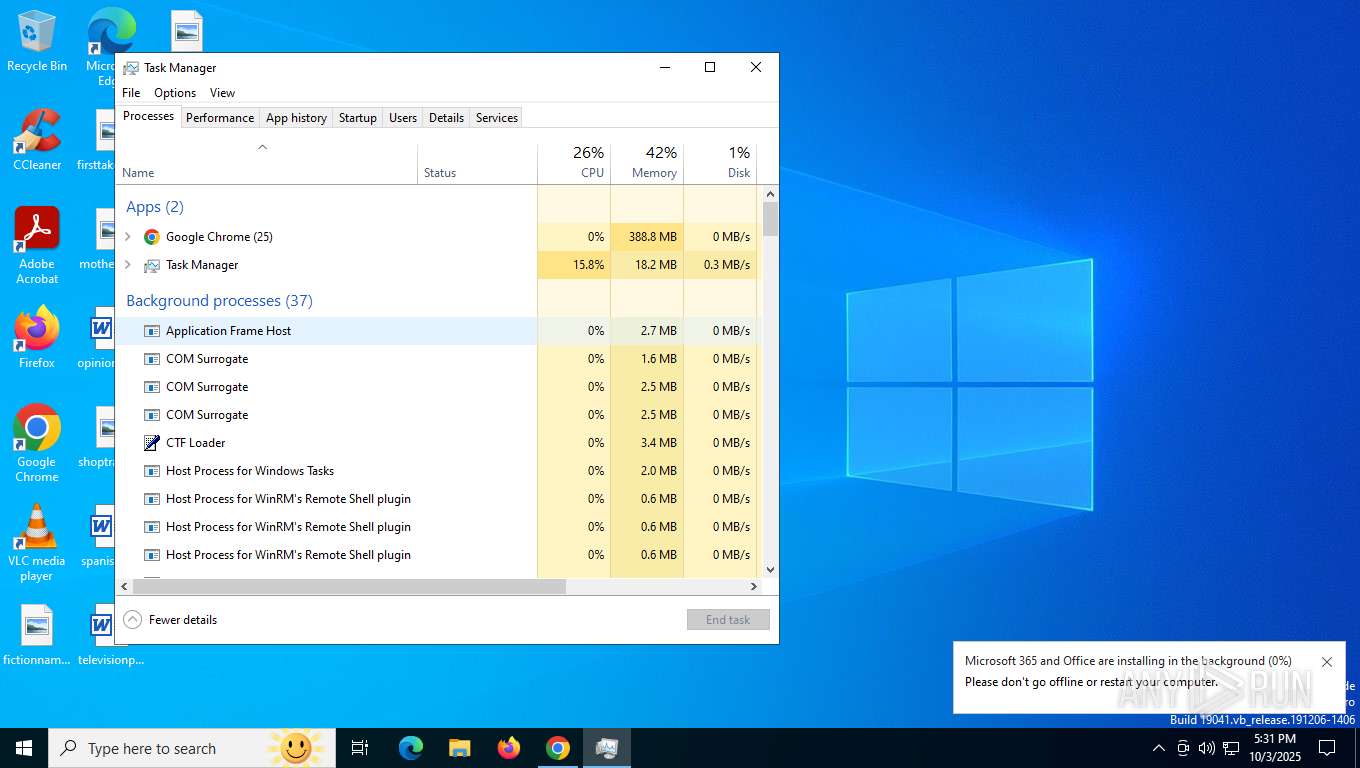Switch to the Performance tab
Screen dimensions: 1360x768
click(x=220, y=118)
